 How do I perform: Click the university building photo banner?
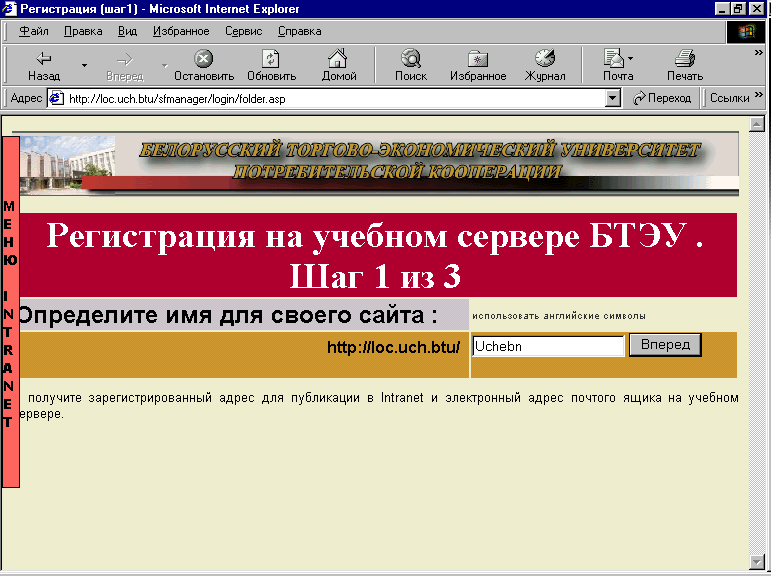coord(67,163)
